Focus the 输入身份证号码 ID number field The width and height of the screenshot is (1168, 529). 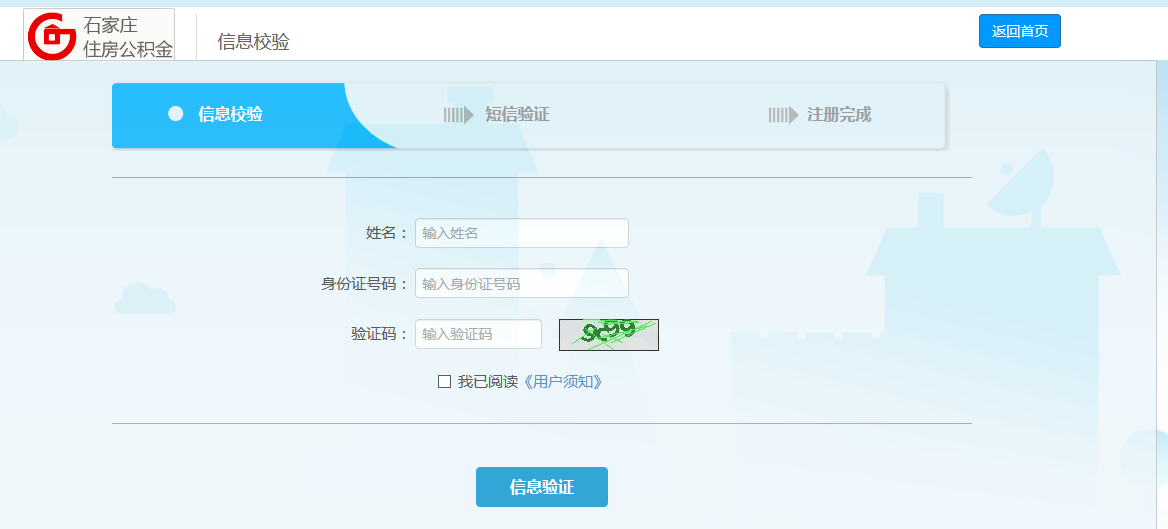pos(521,283)
